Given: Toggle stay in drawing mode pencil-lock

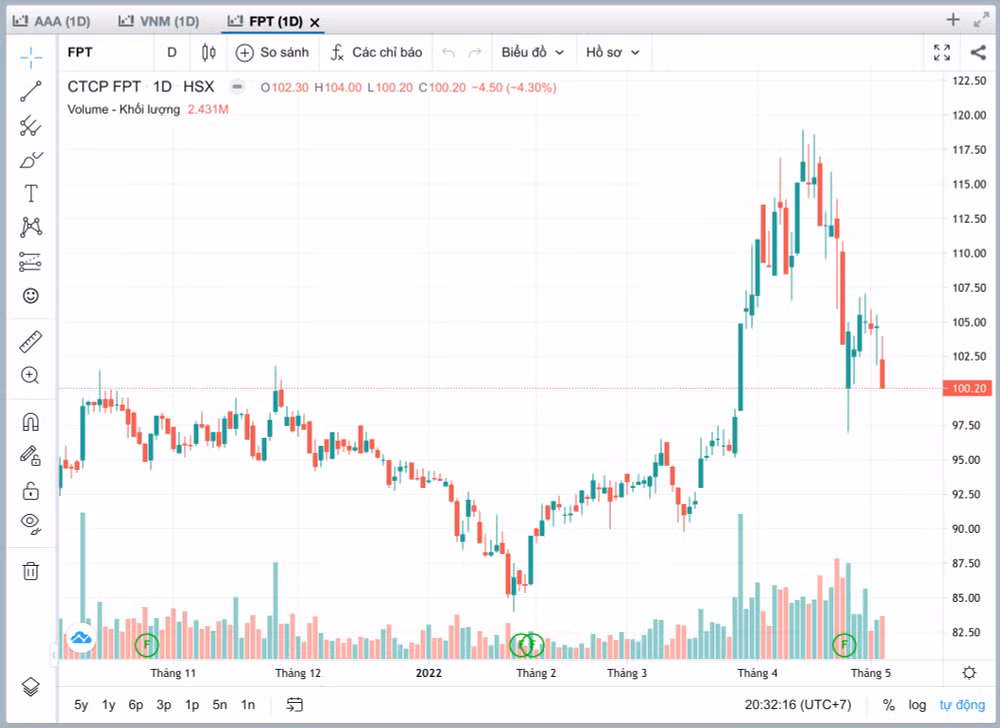Looking at the screenshot, I should coord(31,456).
